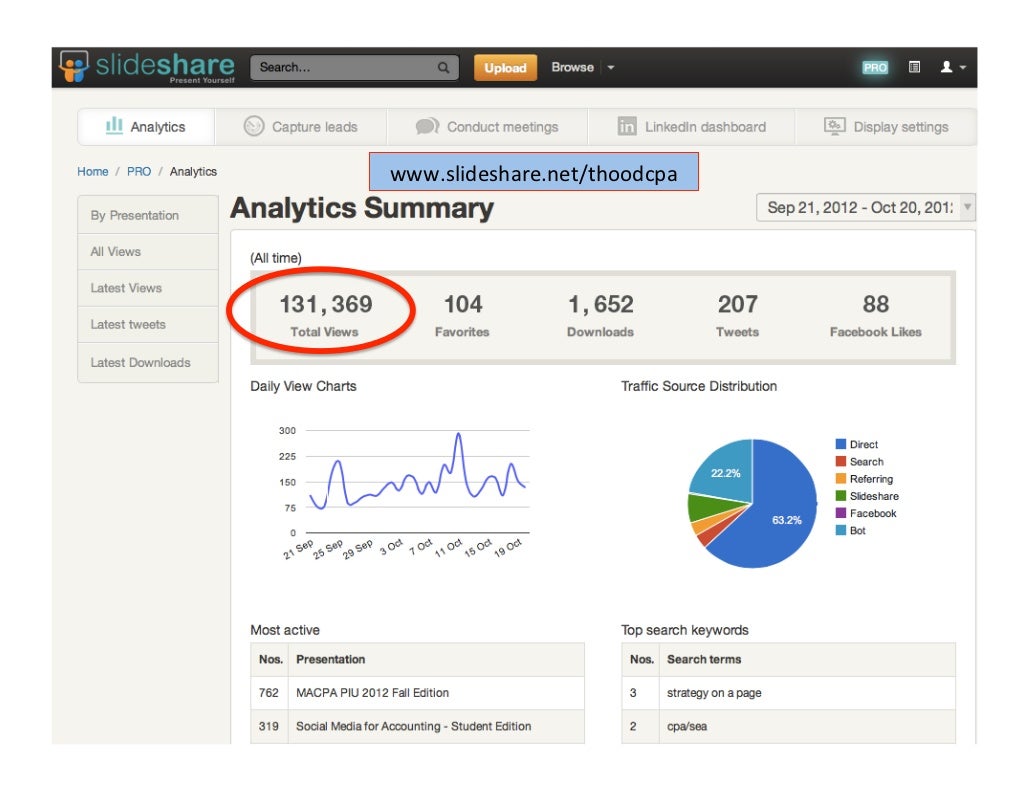Click the Slideshare legend green swatch
Image resolution: width=1024 pixels, height=792 pixels.
click(x=841, y=496)
